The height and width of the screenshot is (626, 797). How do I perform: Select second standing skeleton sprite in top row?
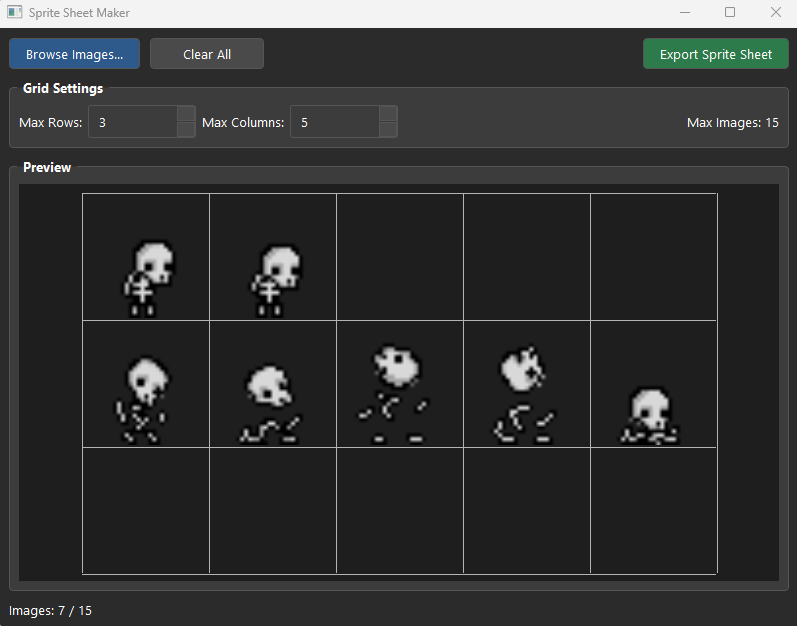pyautogui.click(x=274, y=280)
